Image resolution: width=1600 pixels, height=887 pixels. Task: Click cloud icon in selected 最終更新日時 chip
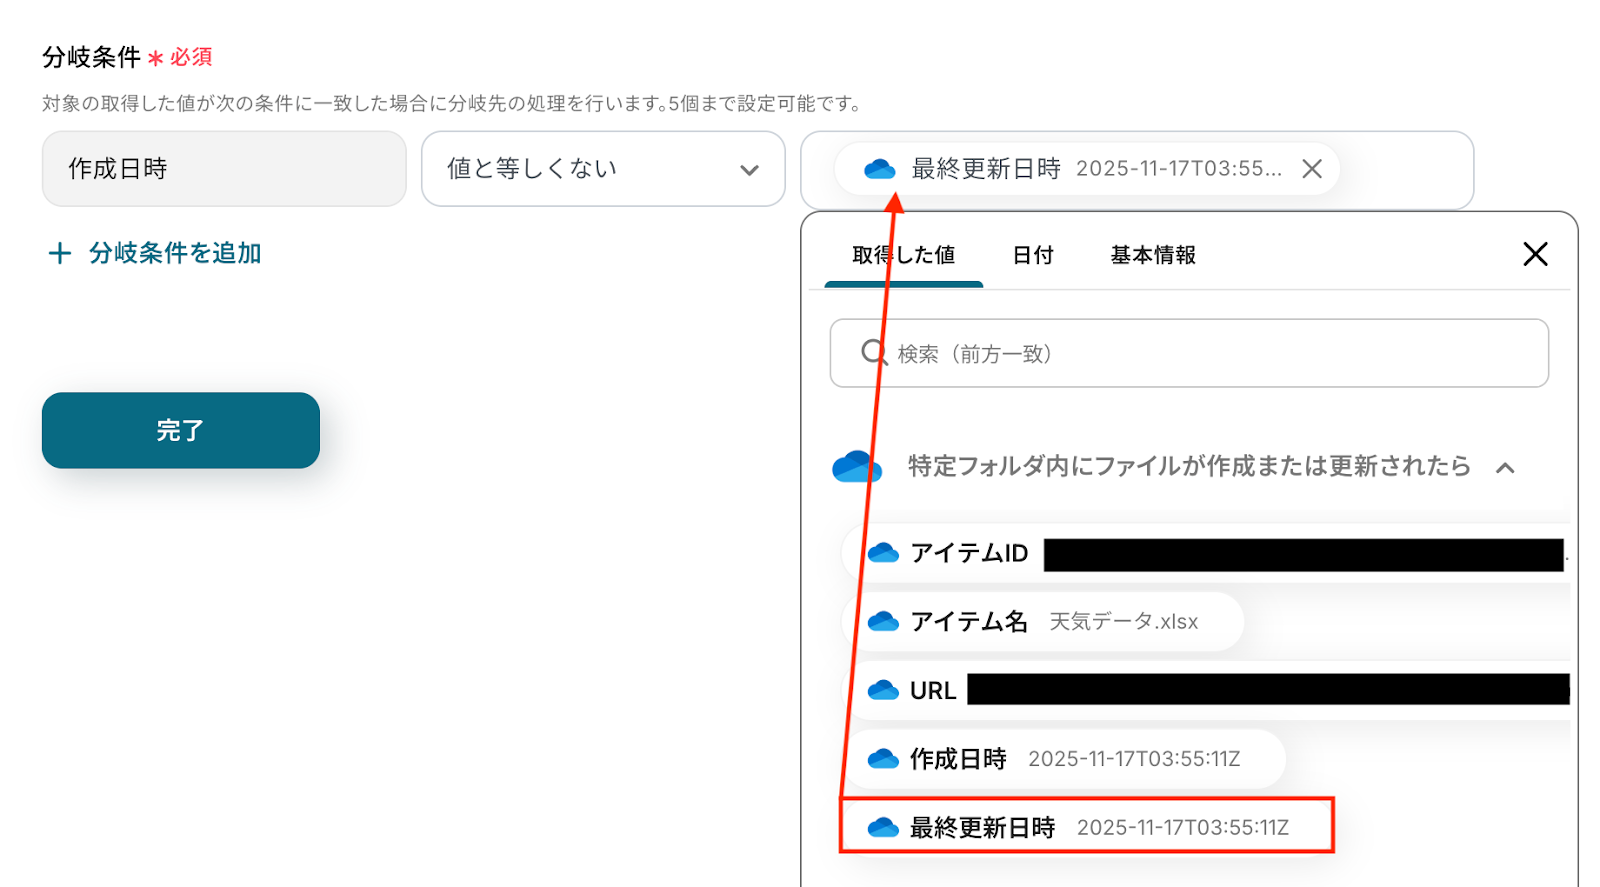click(879, 169)
